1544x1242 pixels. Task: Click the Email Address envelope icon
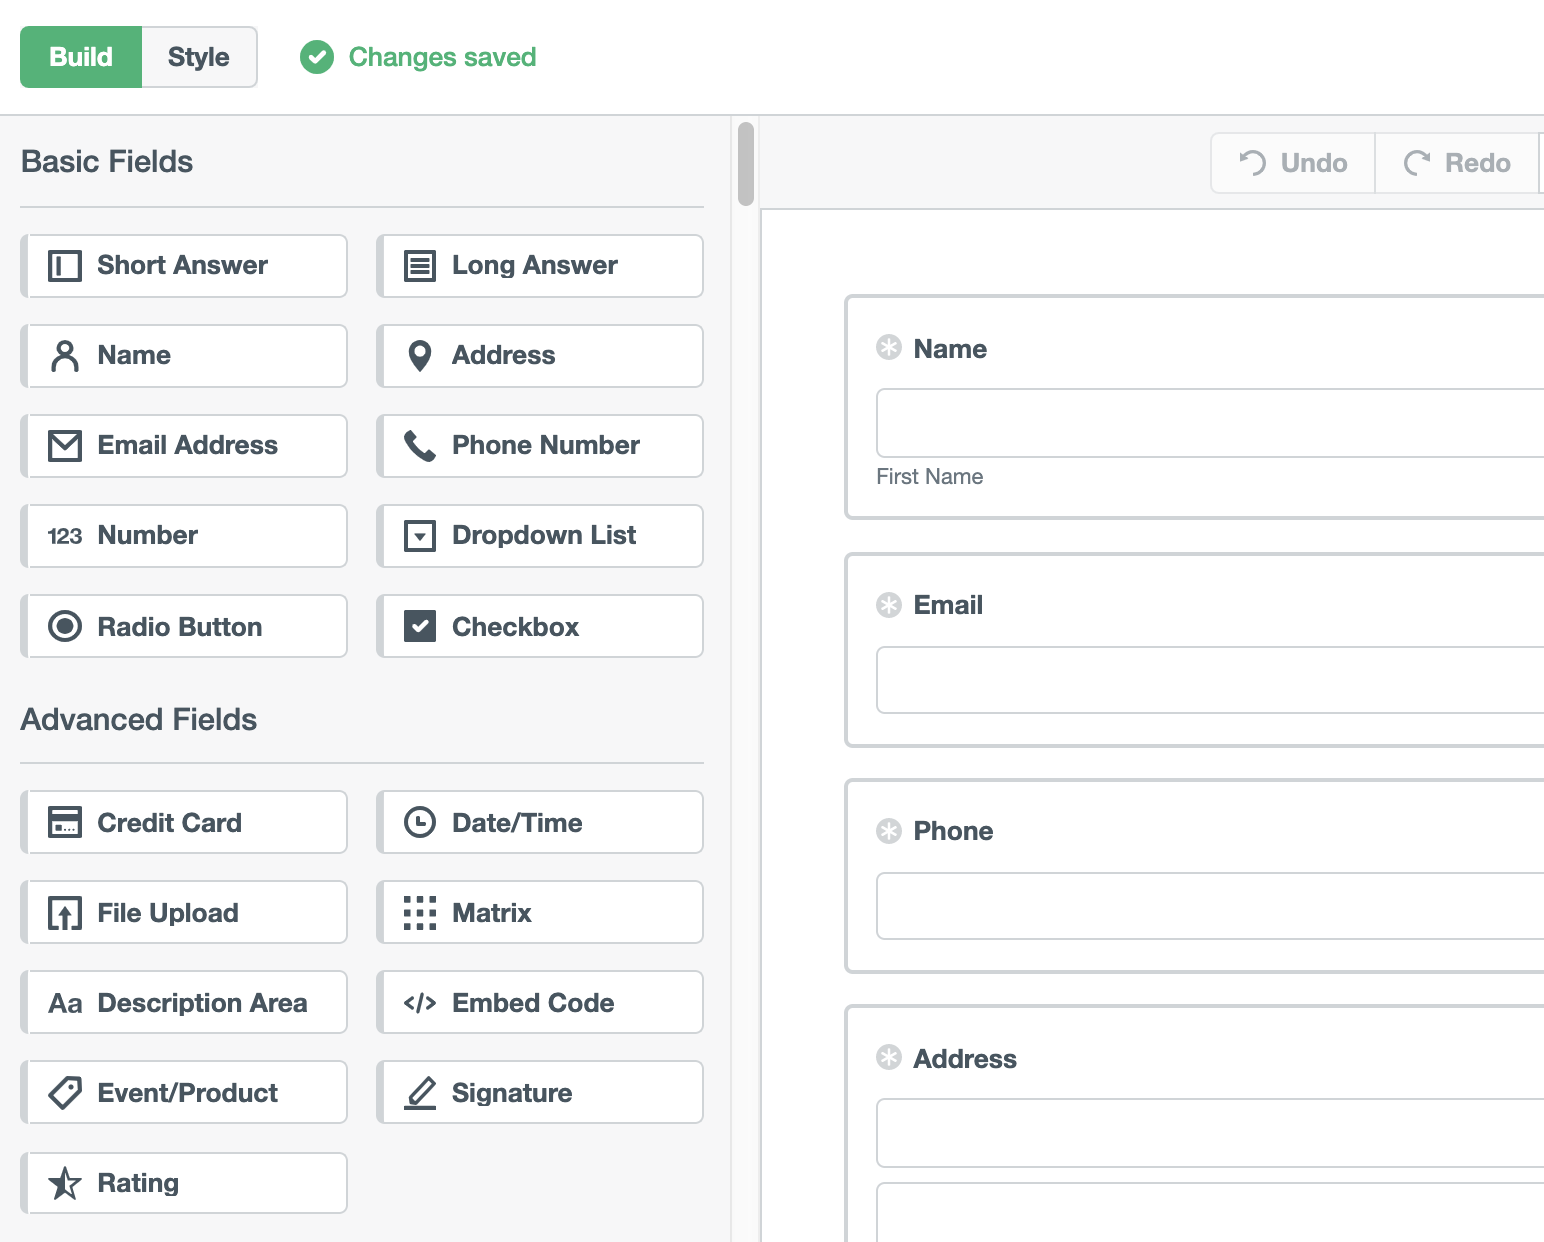[x=64, y=445]
